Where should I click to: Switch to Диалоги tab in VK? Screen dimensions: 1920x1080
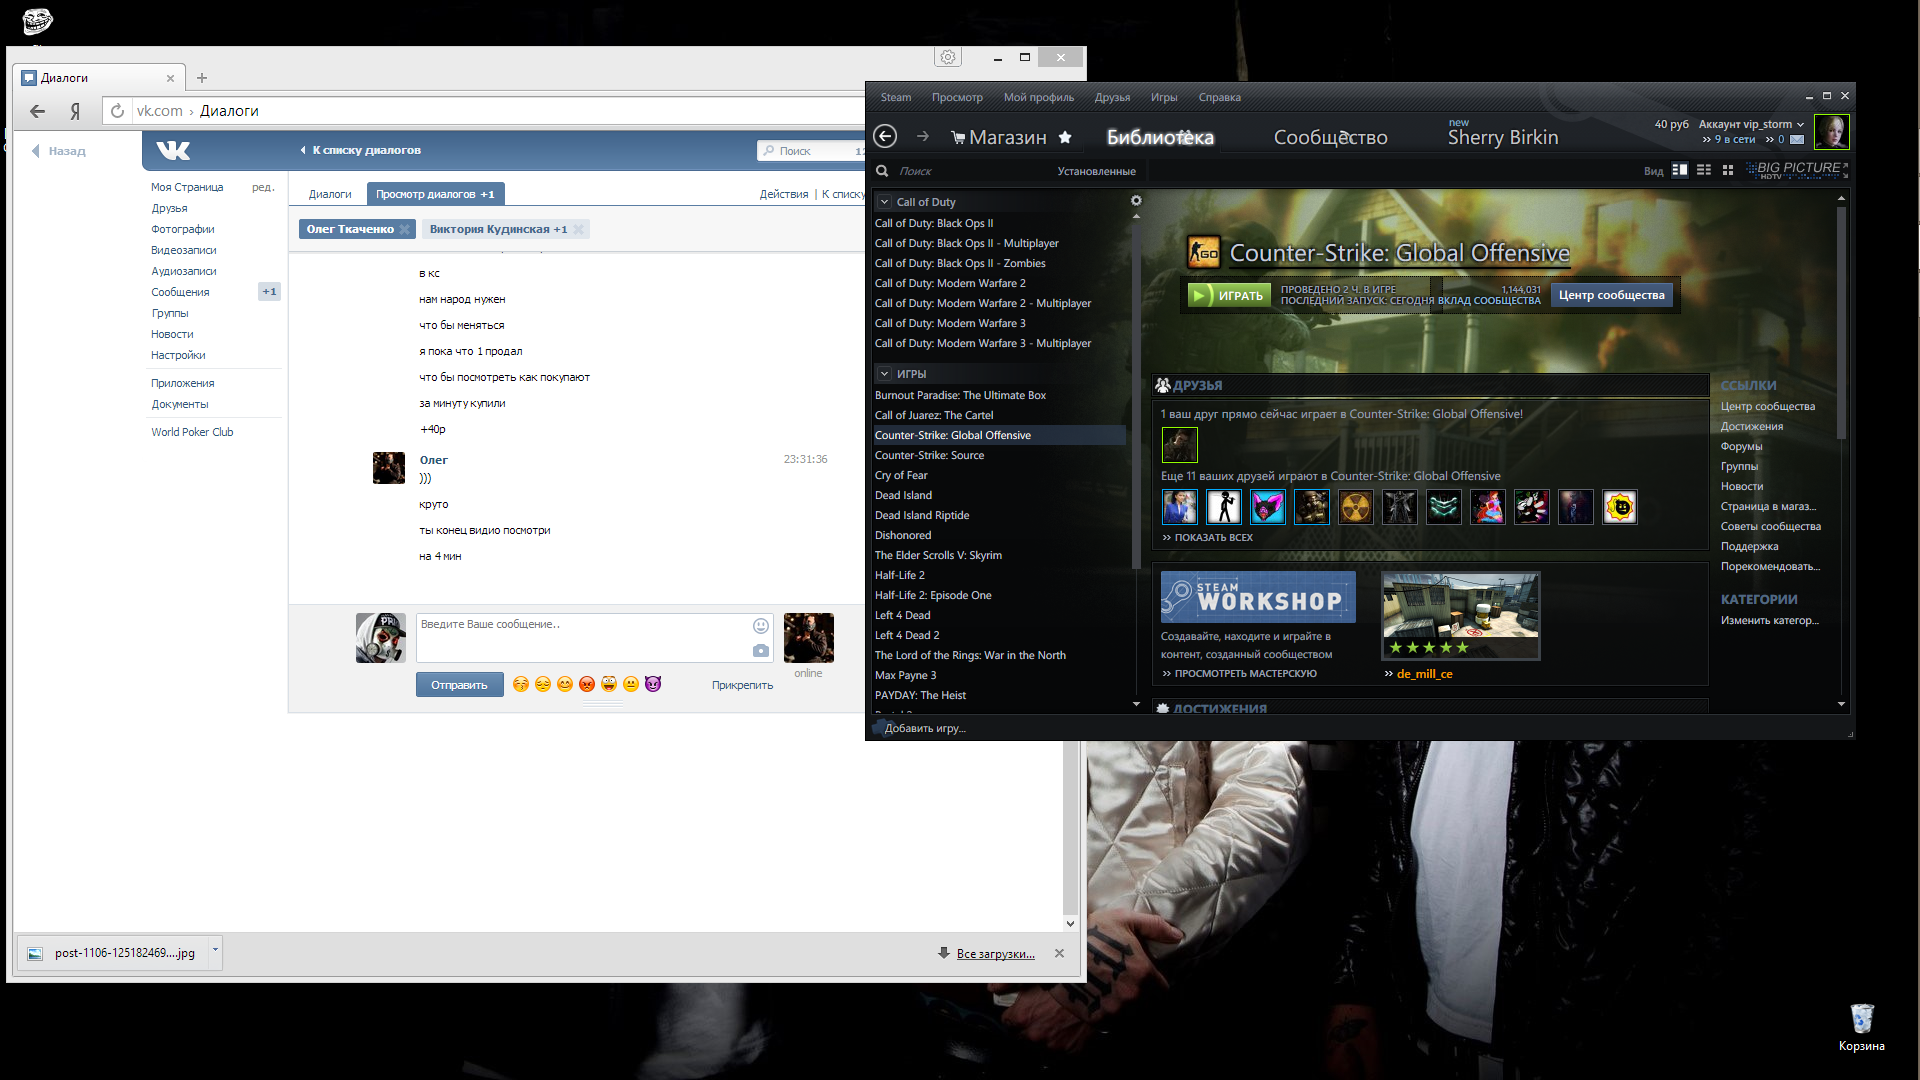[x=330, y=194]
